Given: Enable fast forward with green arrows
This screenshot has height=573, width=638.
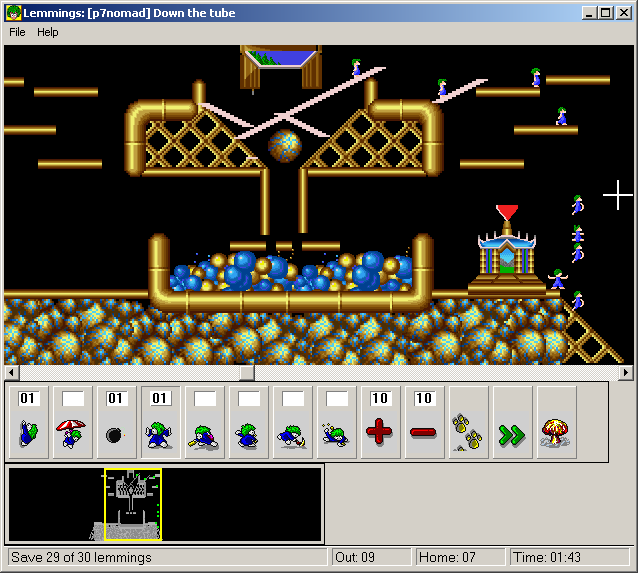Looking at the screenshot, I should click(512, 422).
